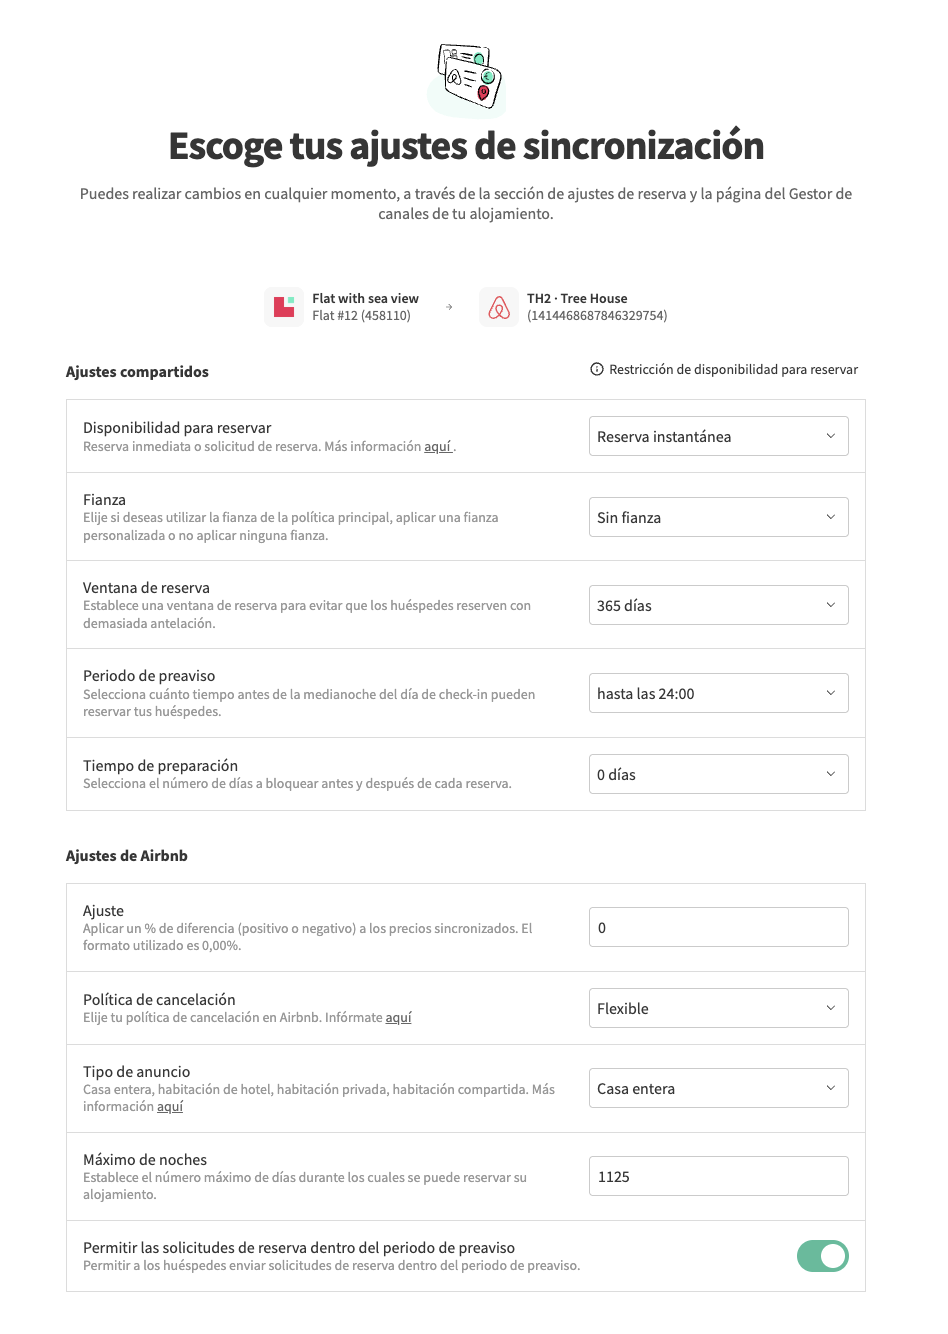
Task: Open the aquí link under Política de cancelación
Action: (x=398, y=1018)
